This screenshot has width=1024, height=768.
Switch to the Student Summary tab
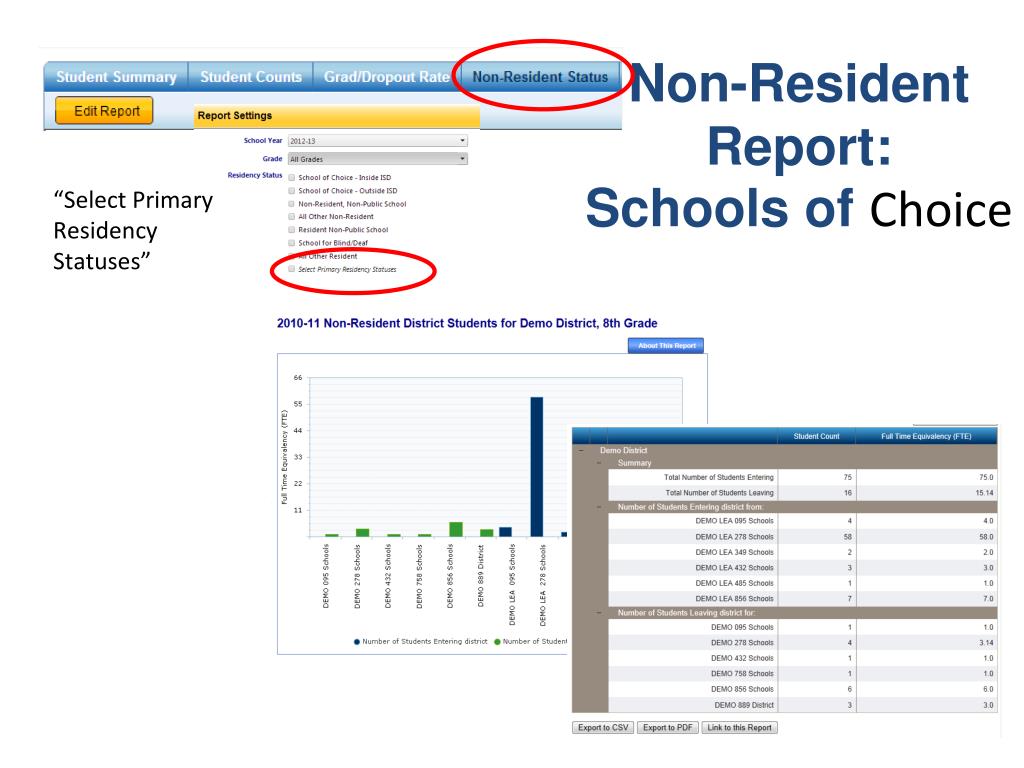pos(116,76)
